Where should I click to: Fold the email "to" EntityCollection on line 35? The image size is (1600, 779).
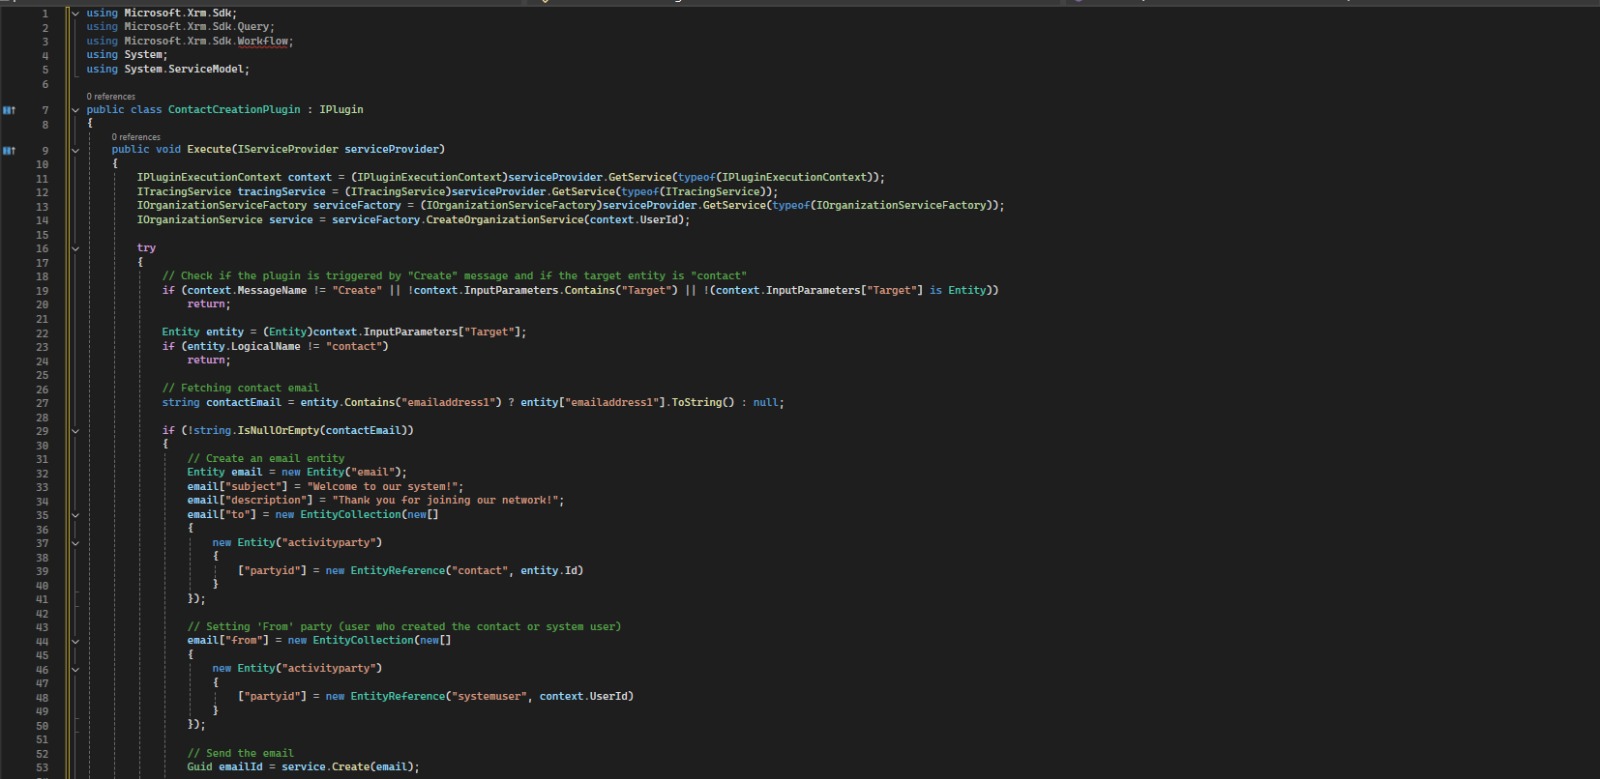(75, 515)
